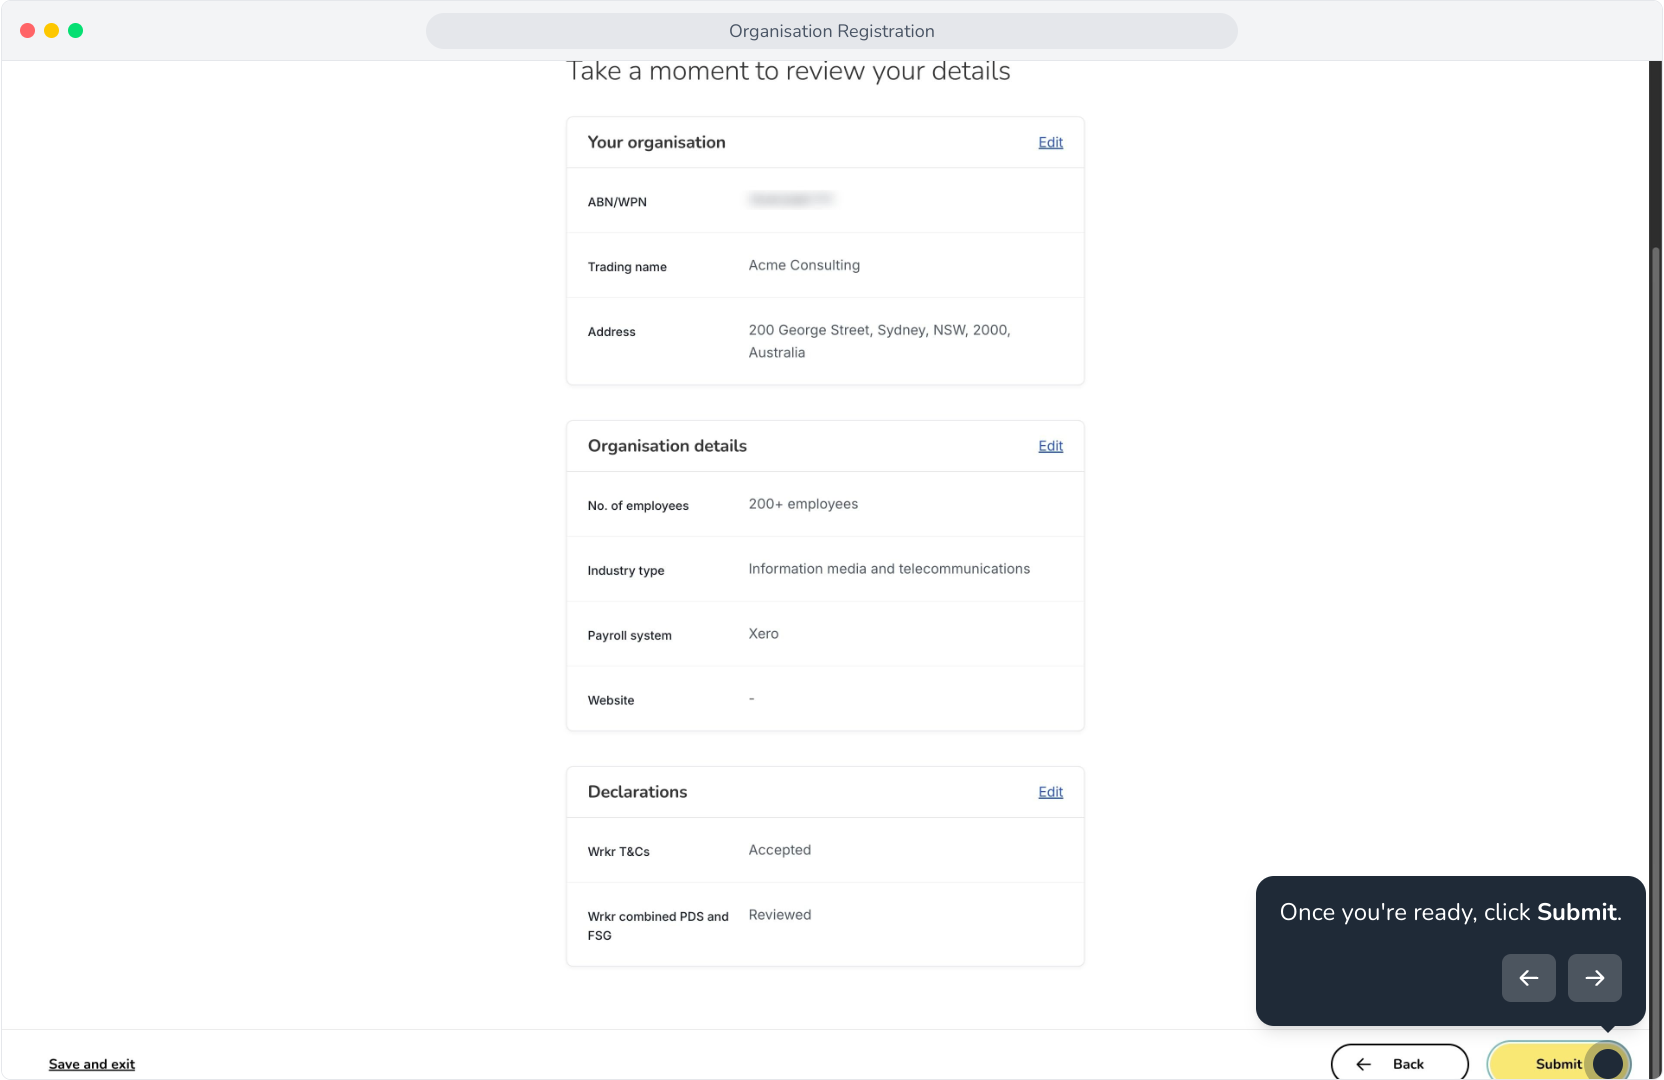Edit the Your organisation section
This screenshot has height=1080, width=1664.
1050,142
